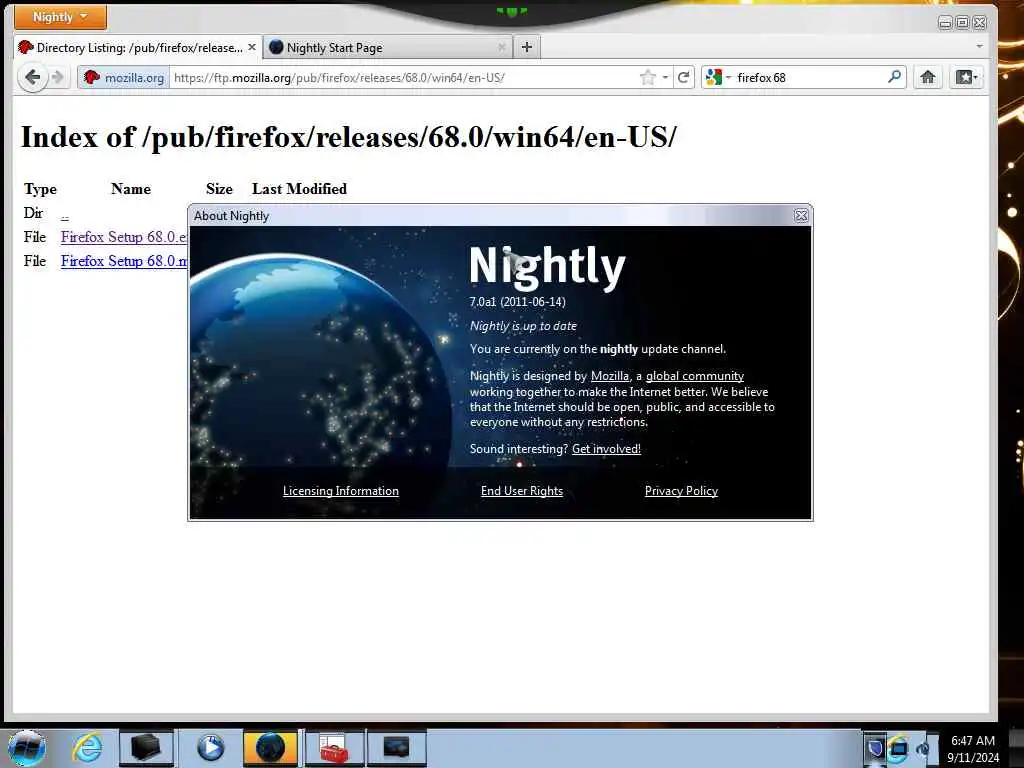
Task: Open Privacy Policy link
Action: pos(681,491)
